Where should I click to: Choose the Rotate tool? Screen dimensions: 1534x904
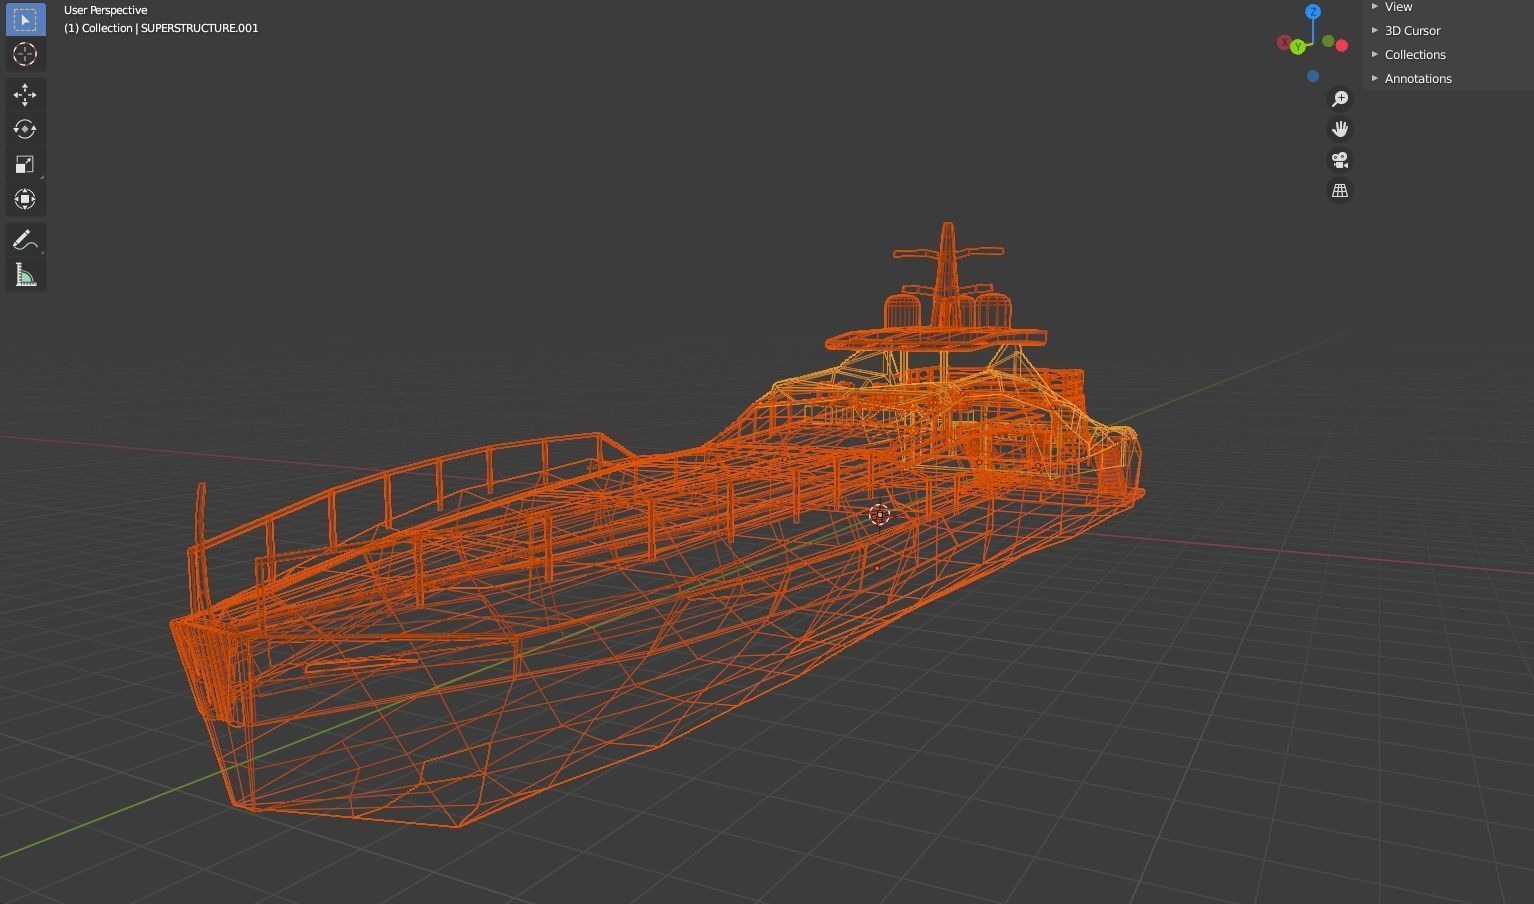tap(25, 129)
